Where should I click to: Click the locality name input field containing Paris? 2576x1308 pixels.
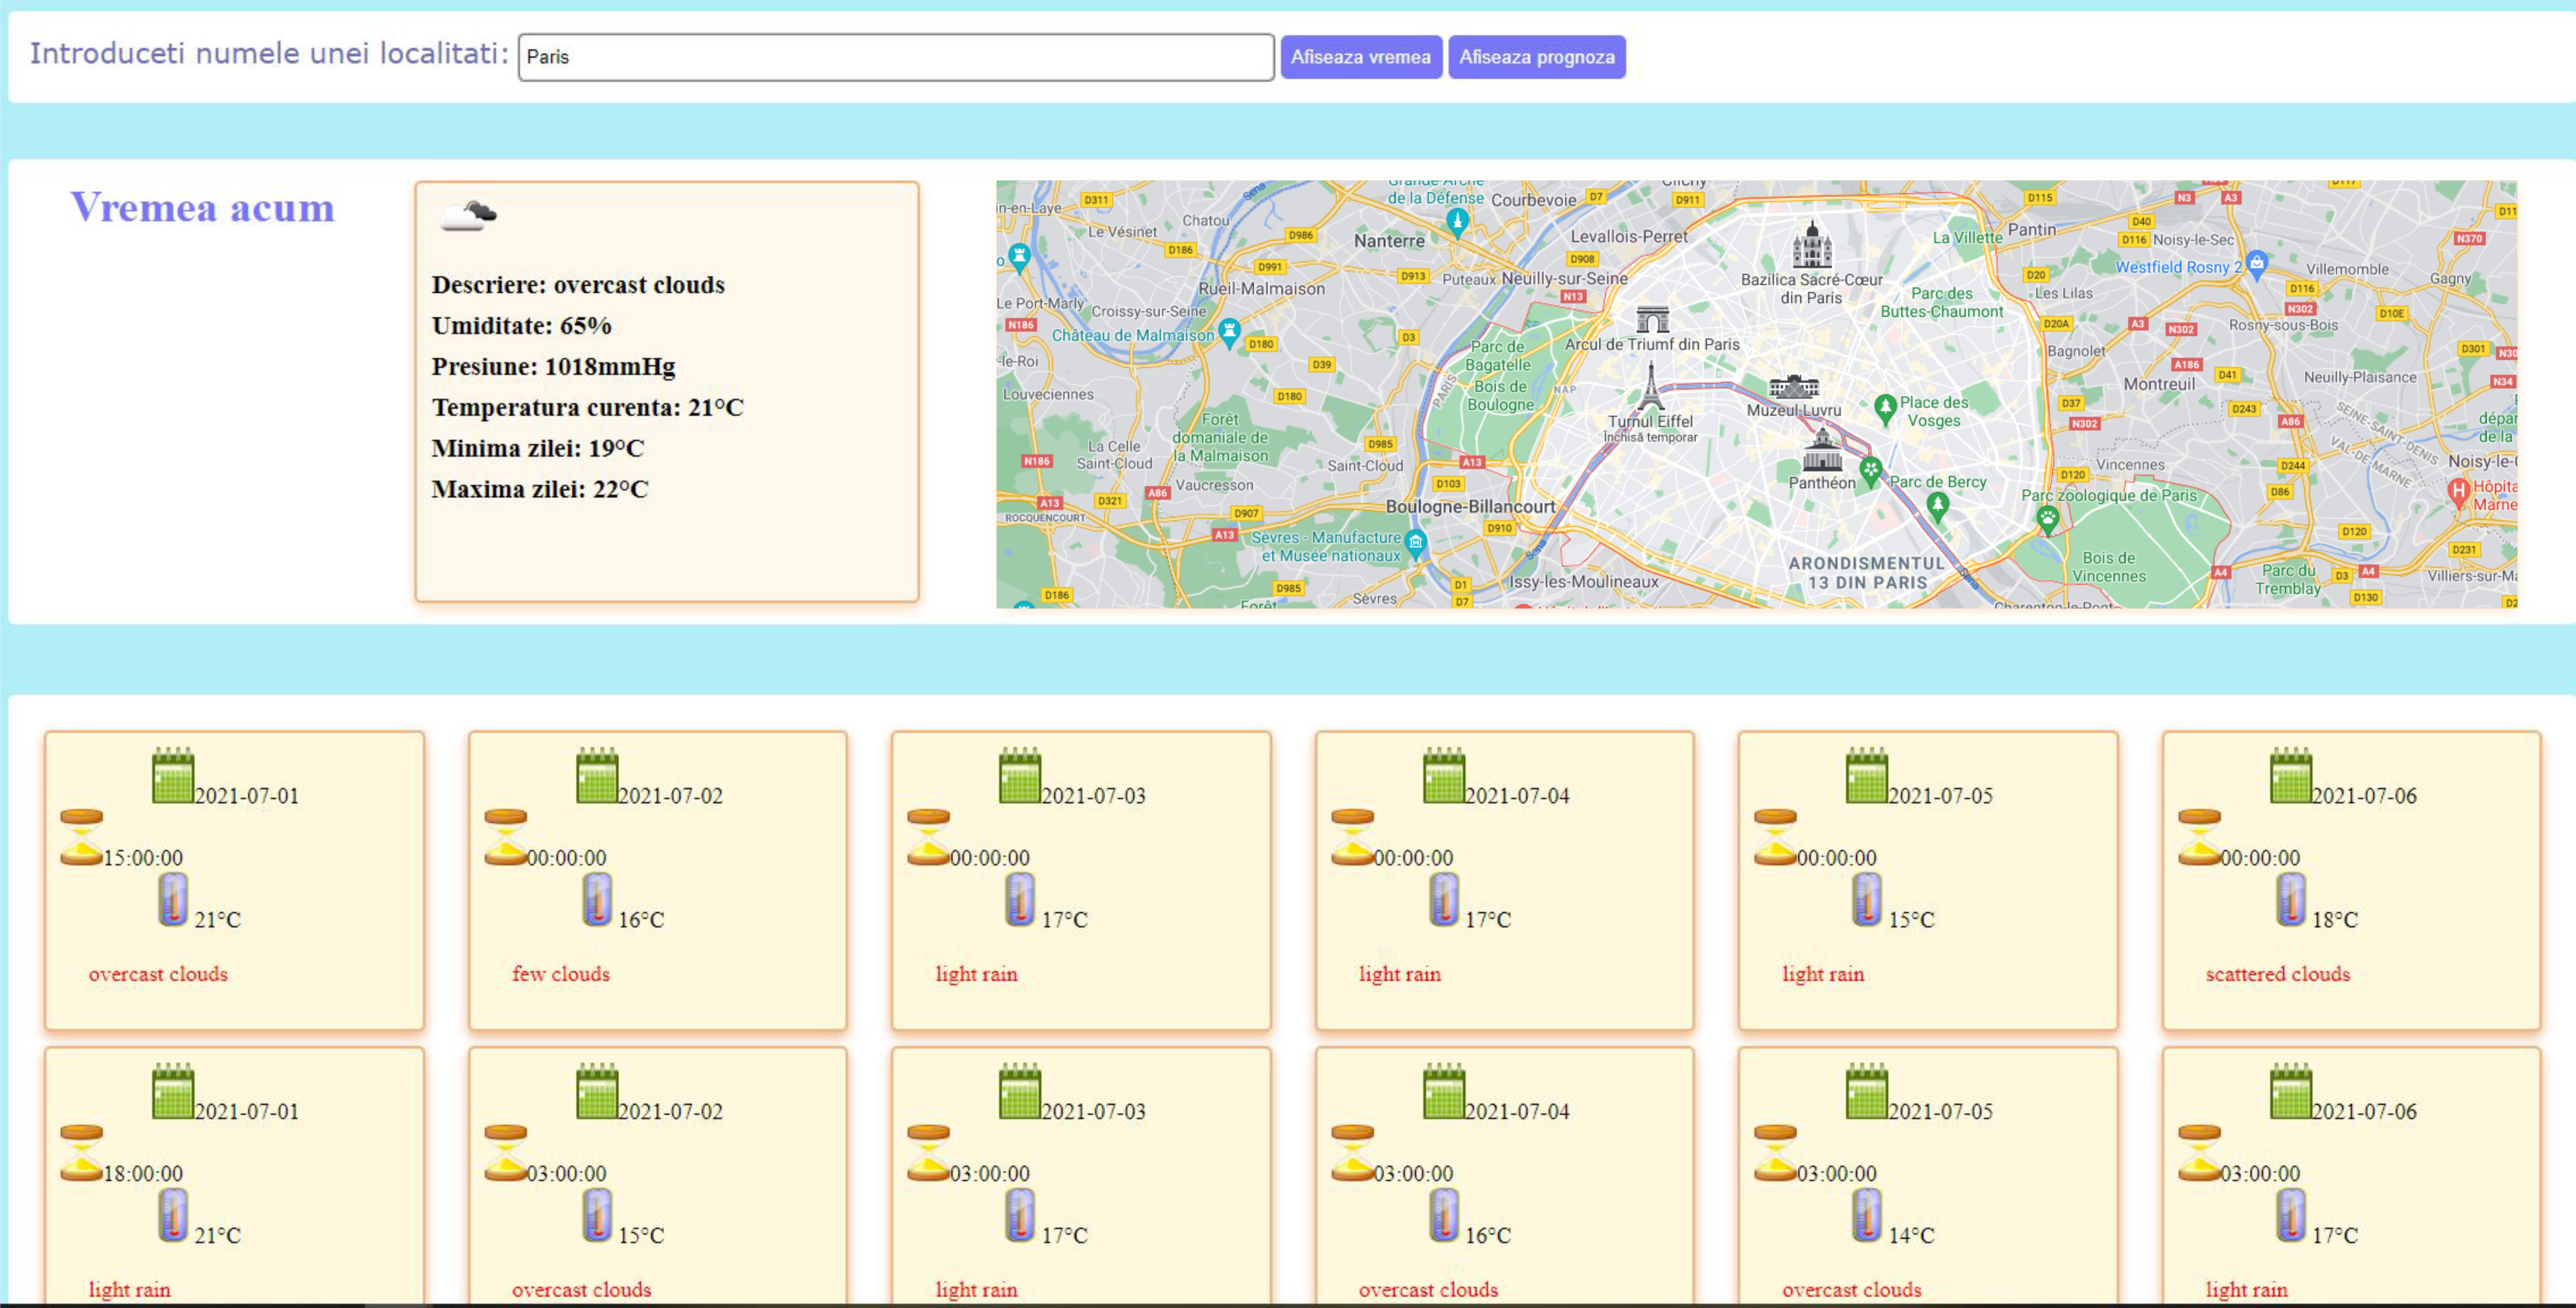pyautogui.click(x=895, y=57)
